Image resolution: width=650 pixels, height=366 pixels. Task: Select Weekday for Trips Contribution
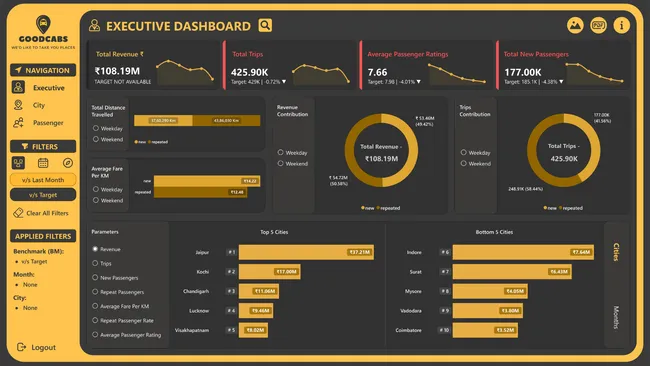point(463,153)
